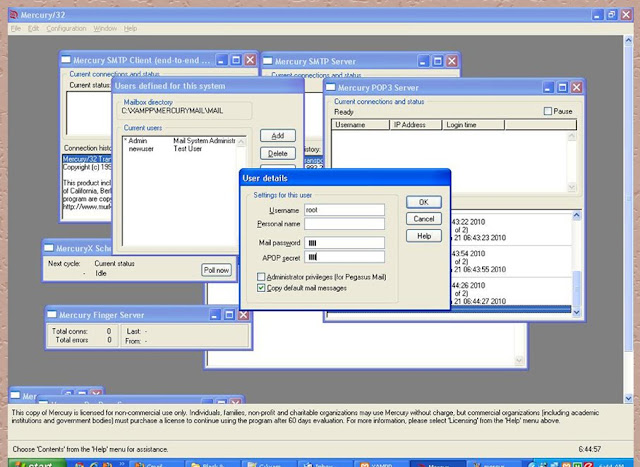640x467 pixels.
Task: Click POP3 connections list scroll up arrow
Action: [572, 136]
